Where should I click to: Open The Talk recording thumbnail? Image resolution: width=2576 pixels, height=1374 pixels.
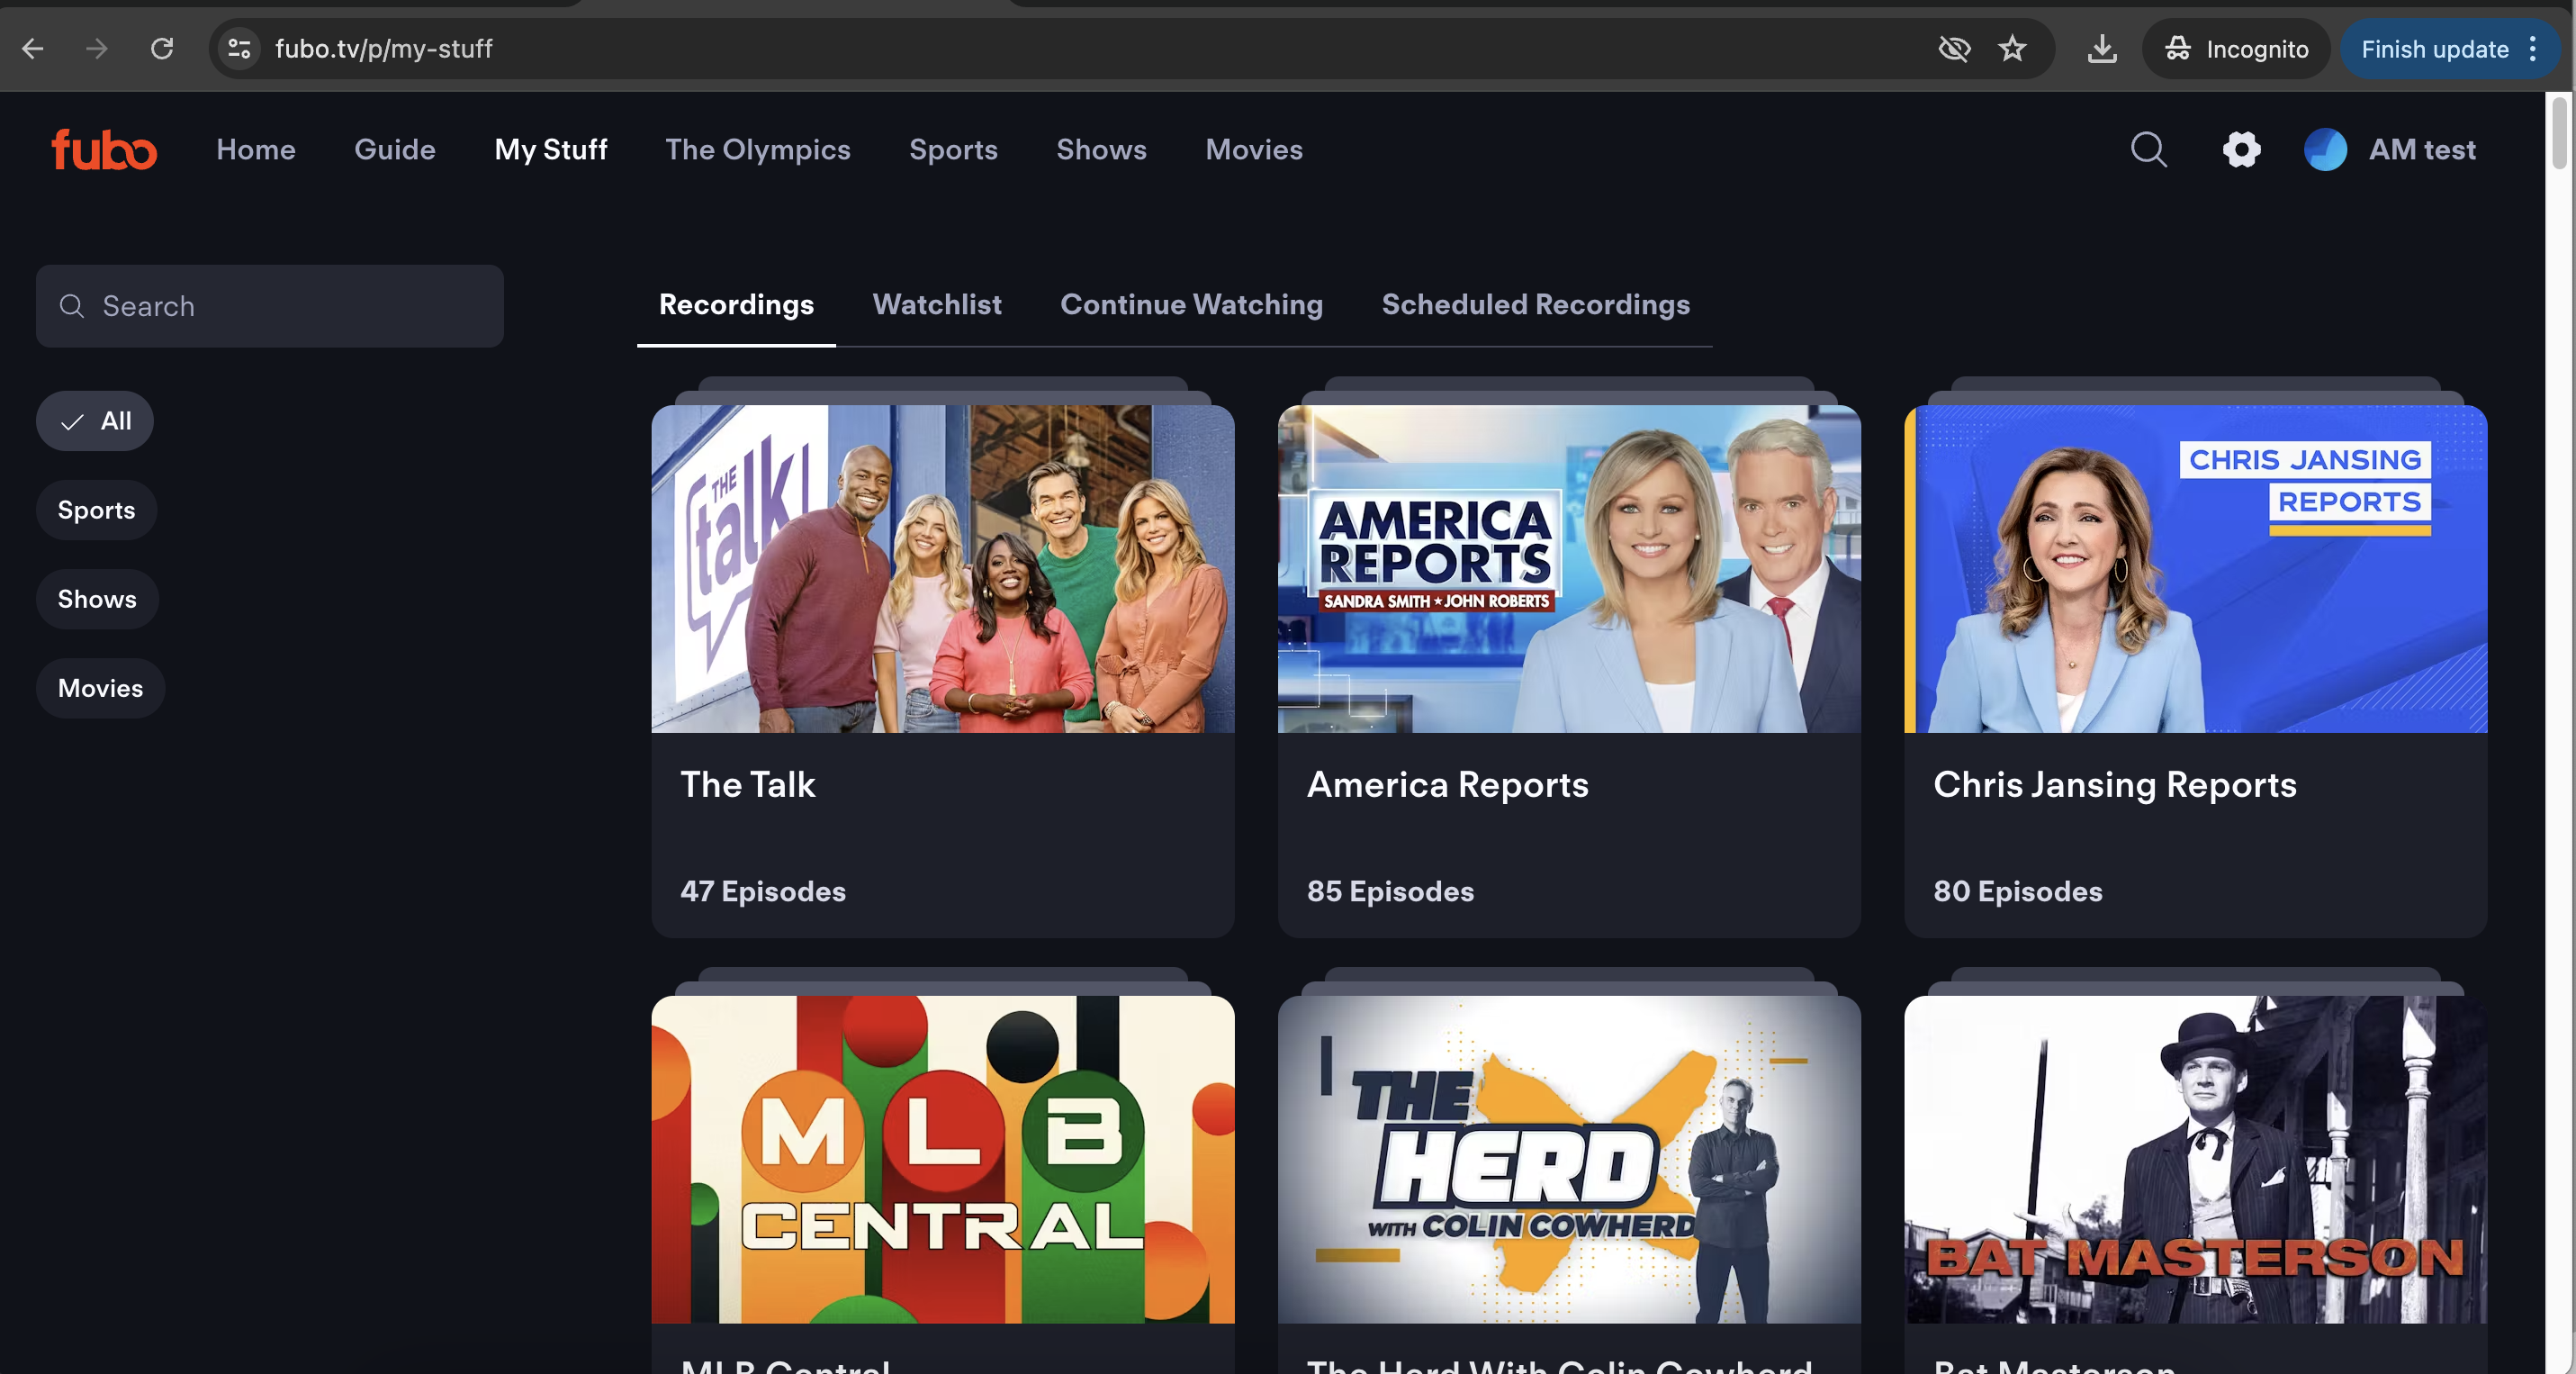point(942,568)
